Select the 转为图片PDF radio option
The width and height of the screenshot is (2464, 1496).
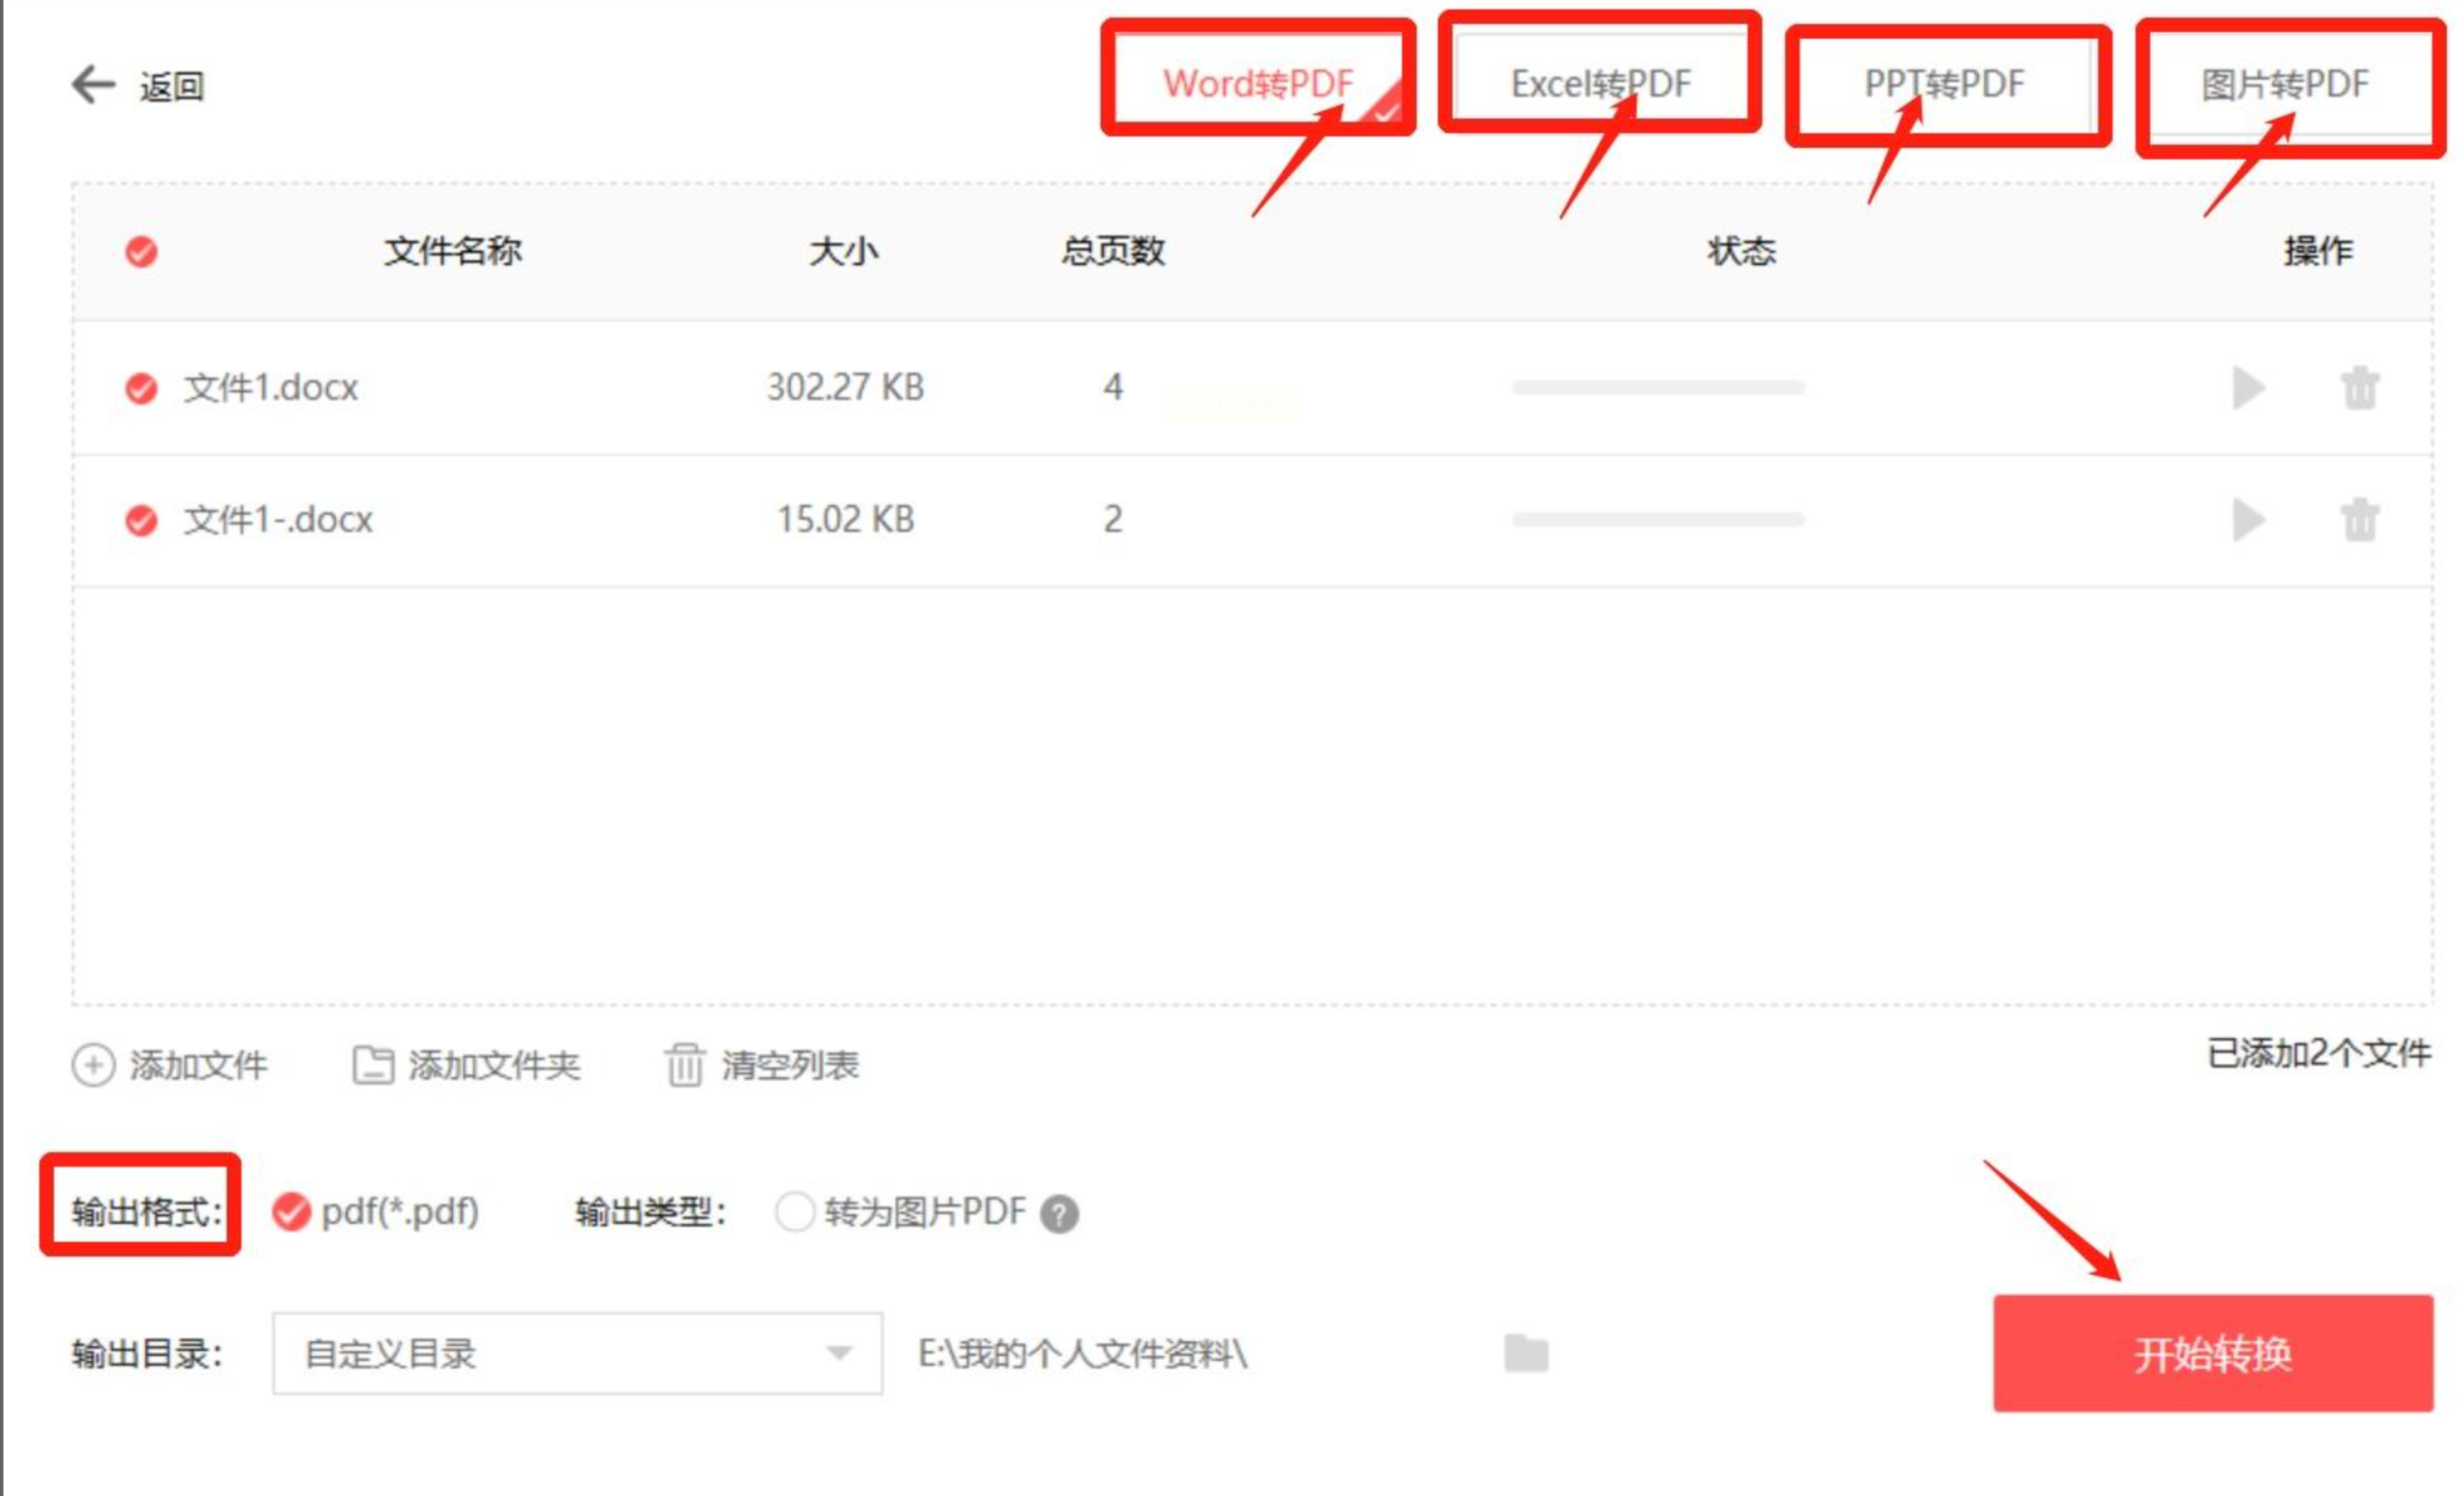(x=794, y=1212)
